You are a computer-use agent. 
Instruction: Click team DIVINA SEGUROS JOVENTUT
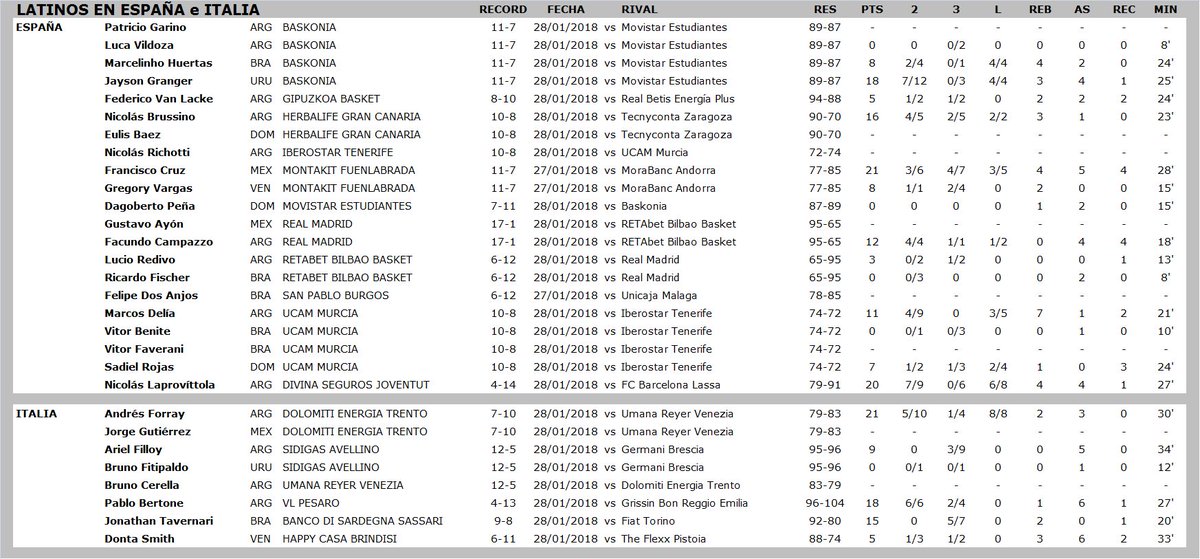click(x=357, y=384)
